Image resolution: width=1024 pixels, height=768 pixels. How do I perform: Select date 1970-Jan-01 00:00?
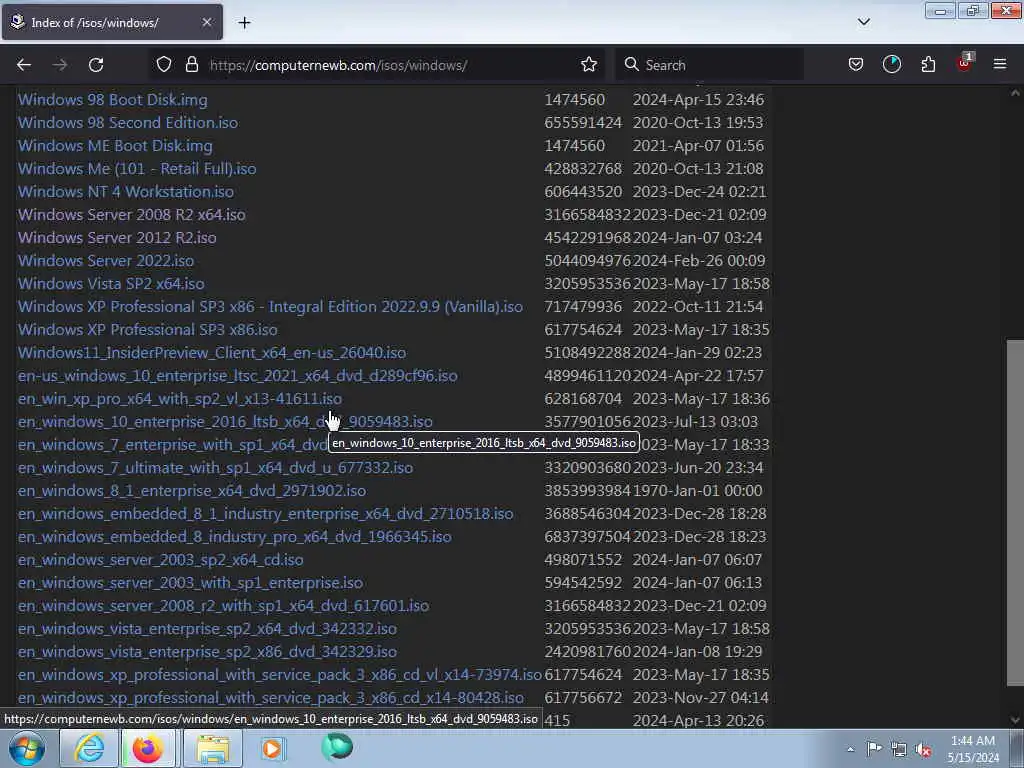click(x=697, y=490)
